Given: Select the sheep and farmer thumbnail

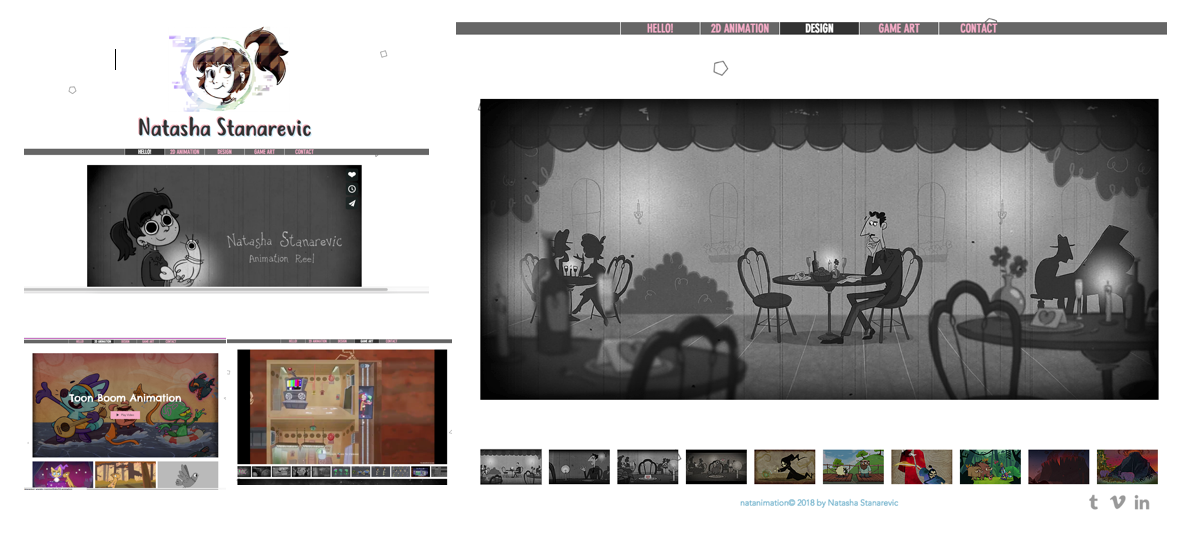Looking at the screenshot, I should (x=853, y=466).
